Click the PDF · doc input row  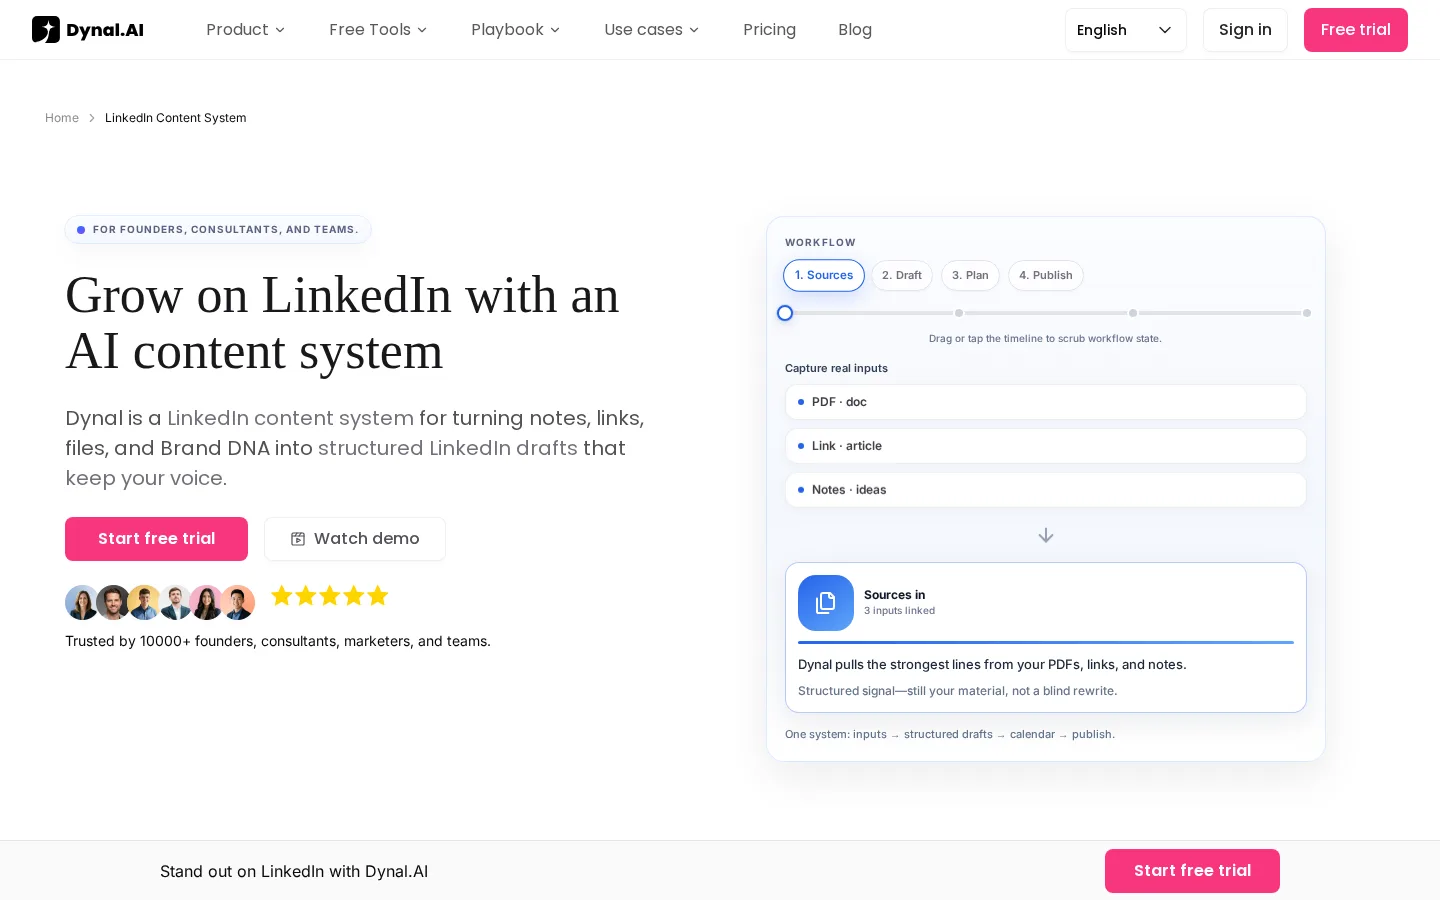click(1046, 402)
